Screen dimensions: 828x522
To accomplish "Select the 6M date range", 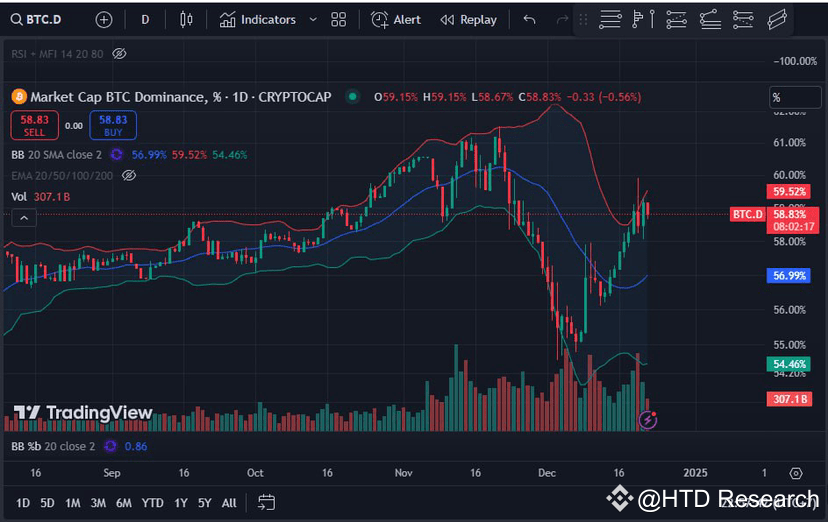I will click(124, 503).
